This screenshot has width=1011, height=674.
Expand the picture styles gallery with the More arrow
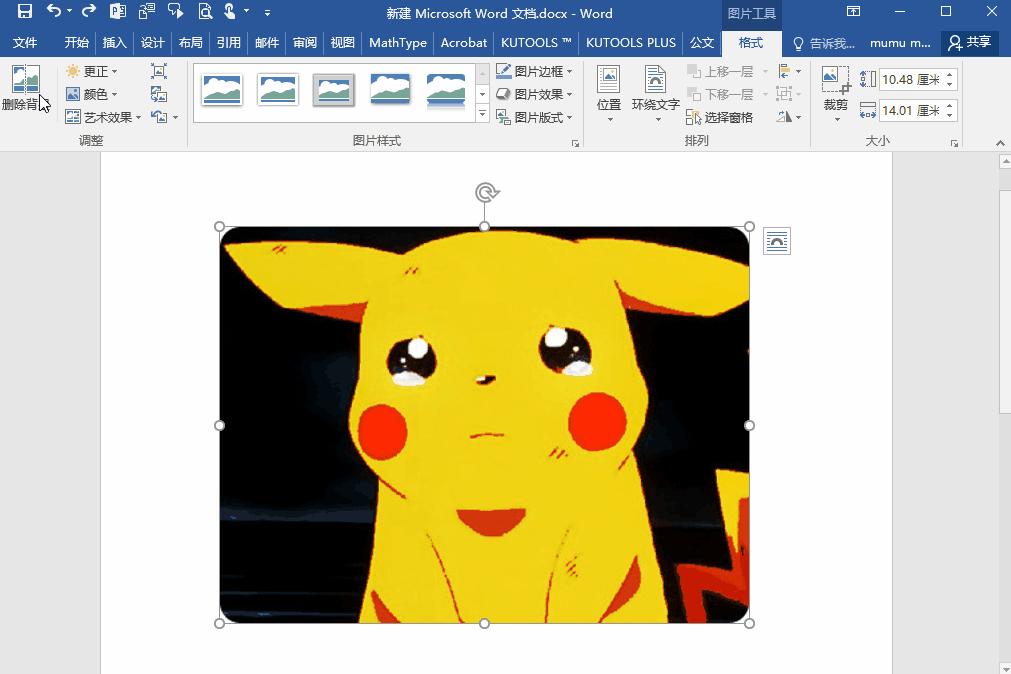tap(482, 116)
